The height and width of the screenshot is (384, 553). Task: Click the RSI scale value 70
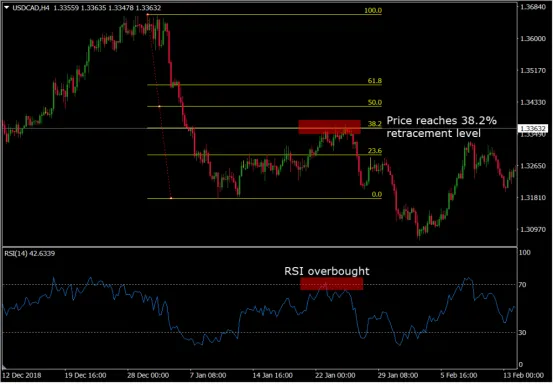523,285
